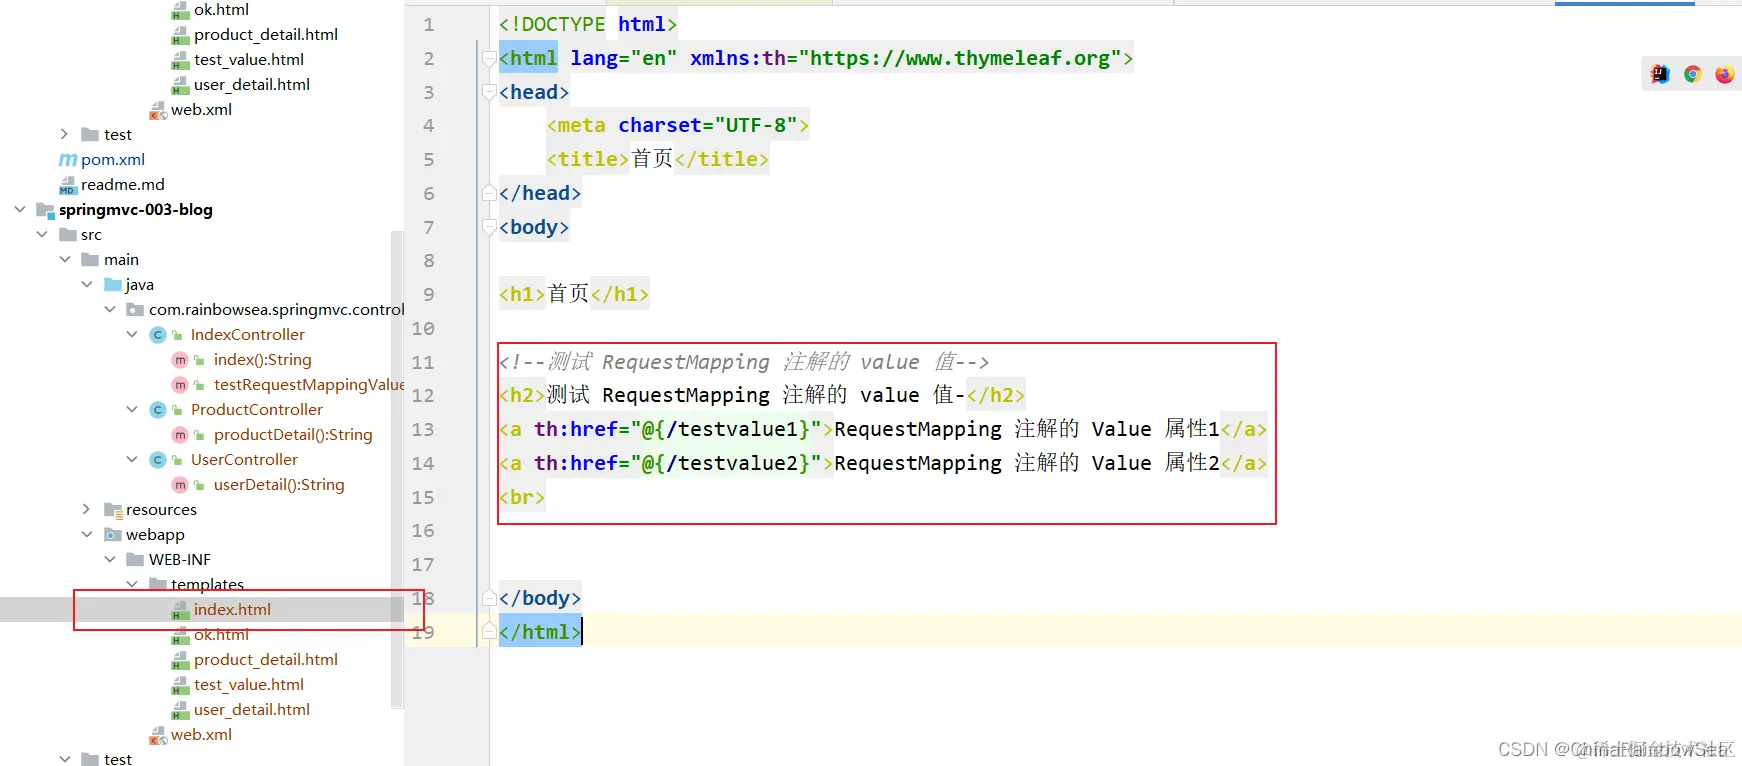This screenshot has width=1742, height=766.
Task: Fold marker at closing body line 18
Action: (x=489, y=598)
